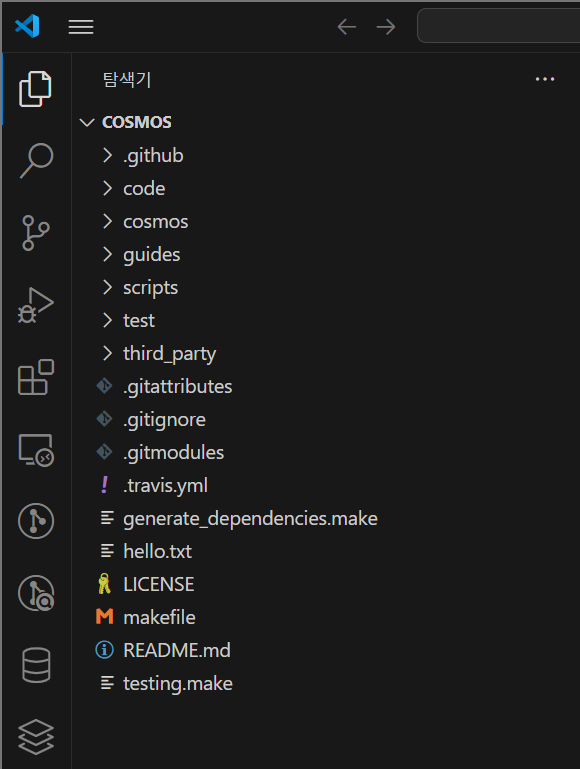Go back with the left arrow
Viewport: 580px width, 769px height.
(x=347, y=26)
